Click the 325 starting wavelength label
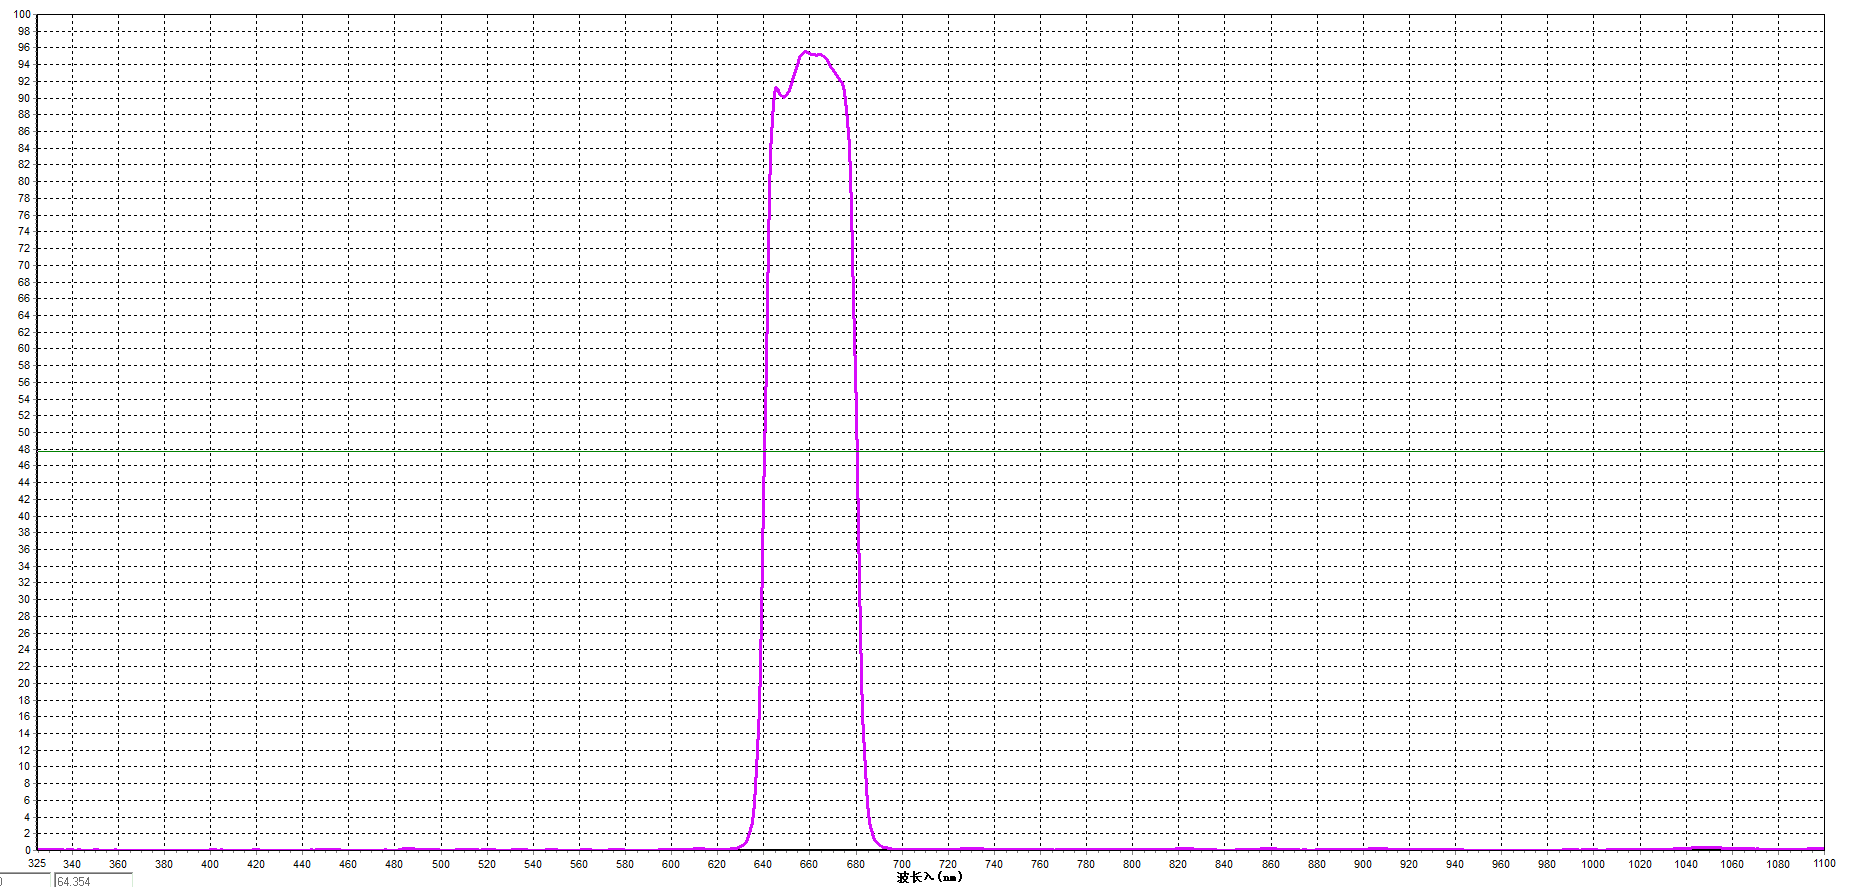This screenshot has height=887, width=1861. [37, 863]
